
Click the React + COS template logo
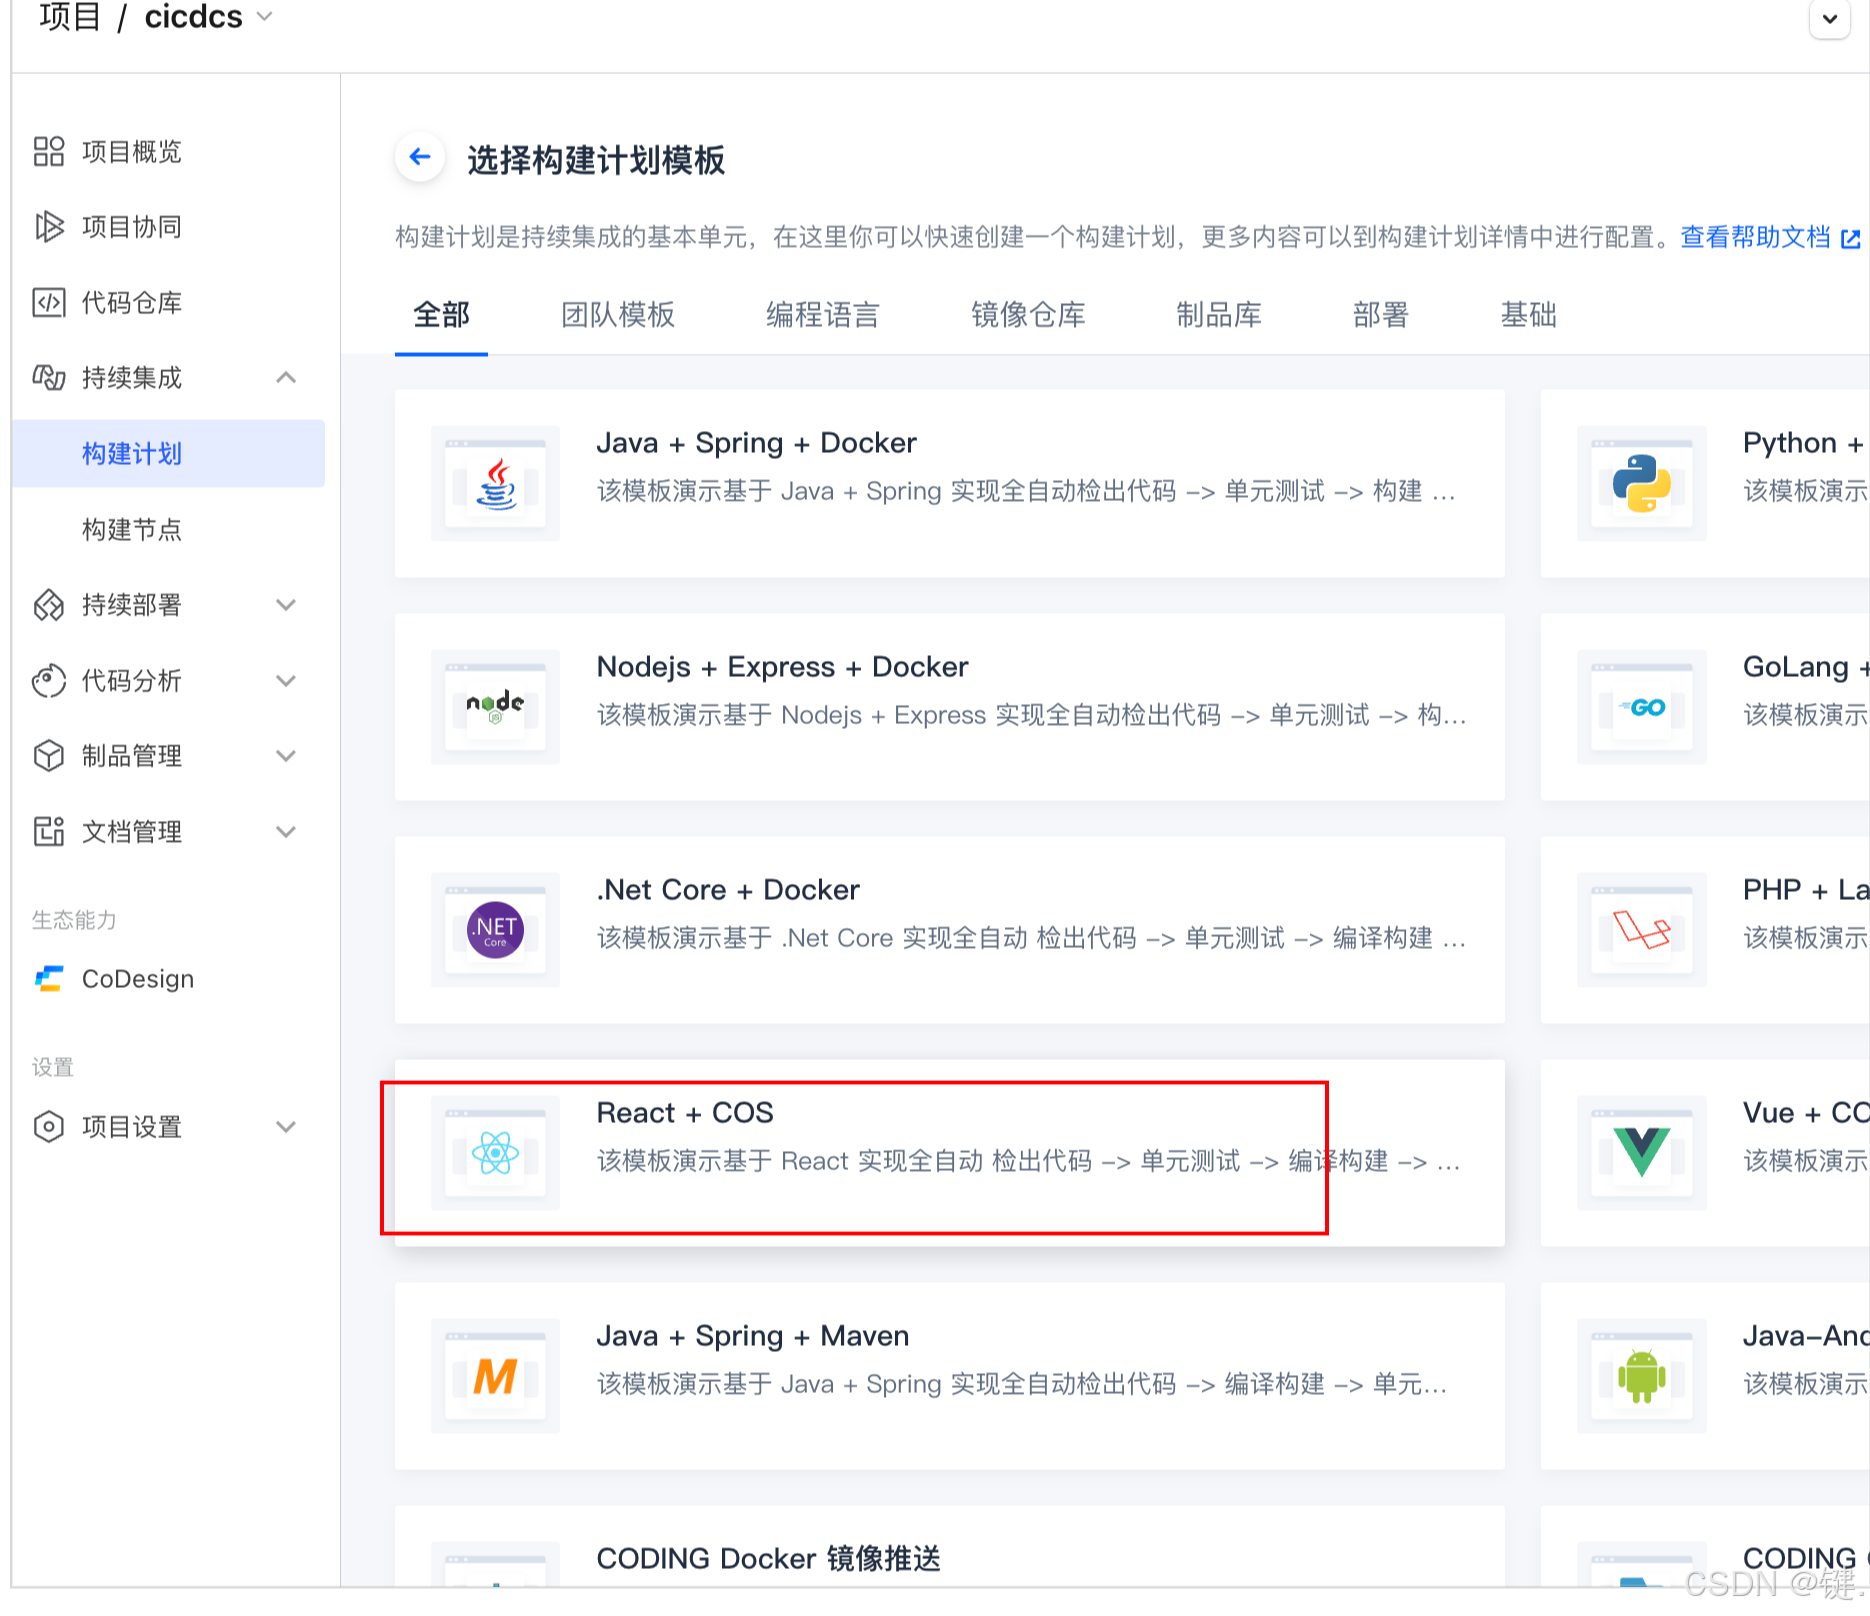495,1153
